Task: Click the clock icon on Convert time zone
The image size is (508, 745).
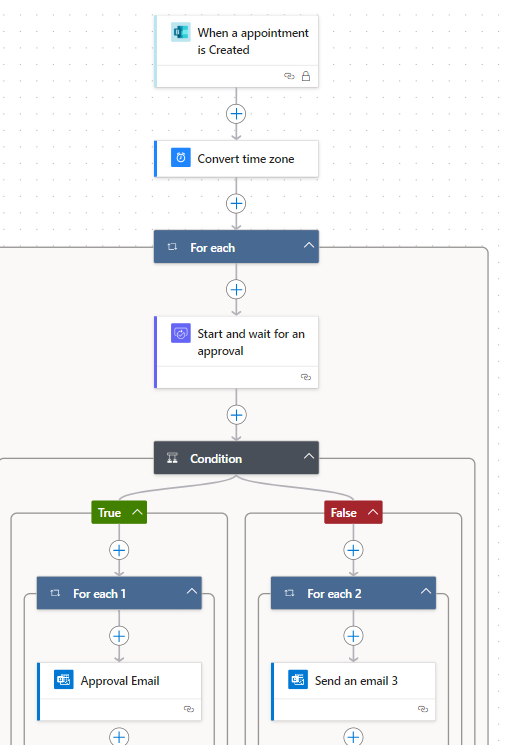Action: click(181, 158)
